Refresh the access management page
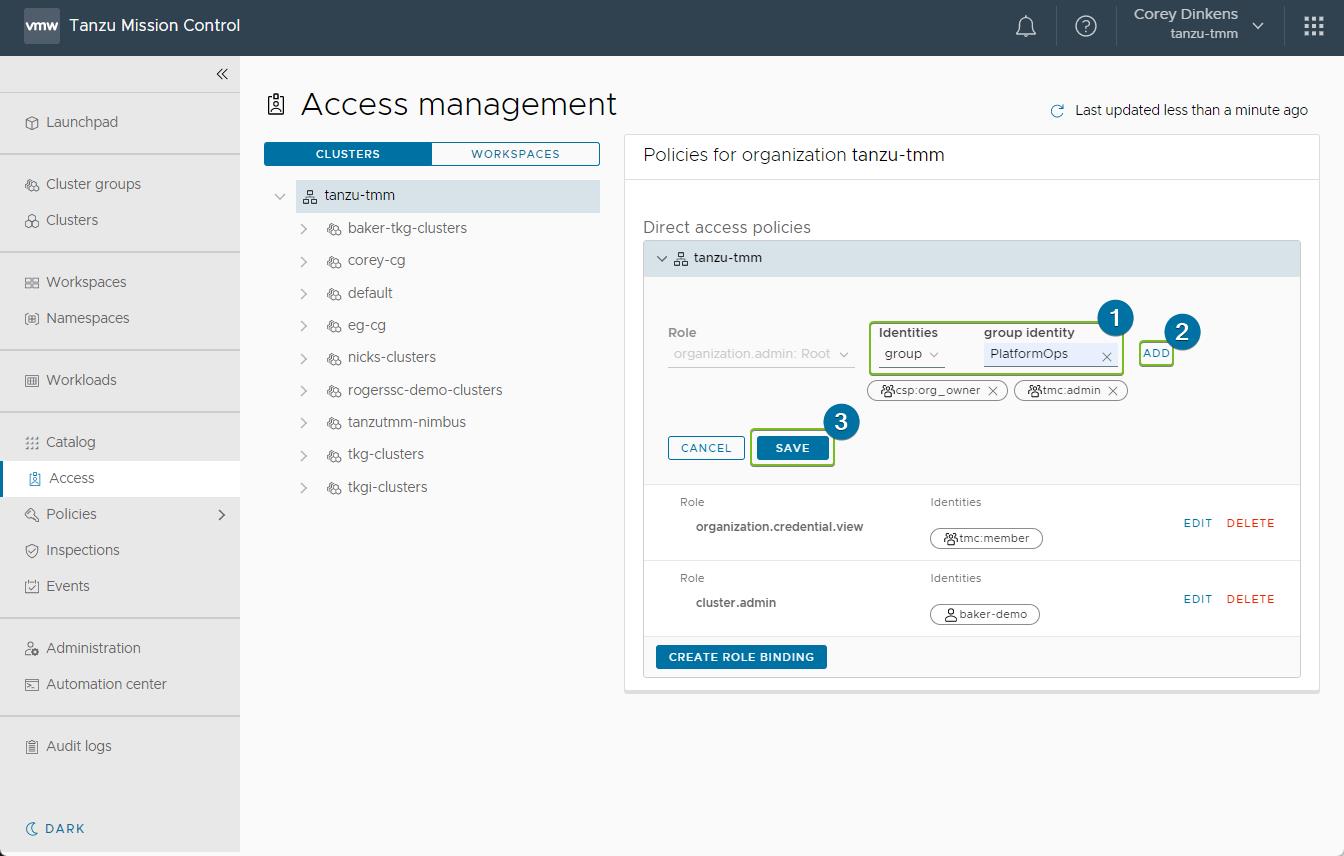This screenshot has width=1344, height=856. (x=1057, y=111)
